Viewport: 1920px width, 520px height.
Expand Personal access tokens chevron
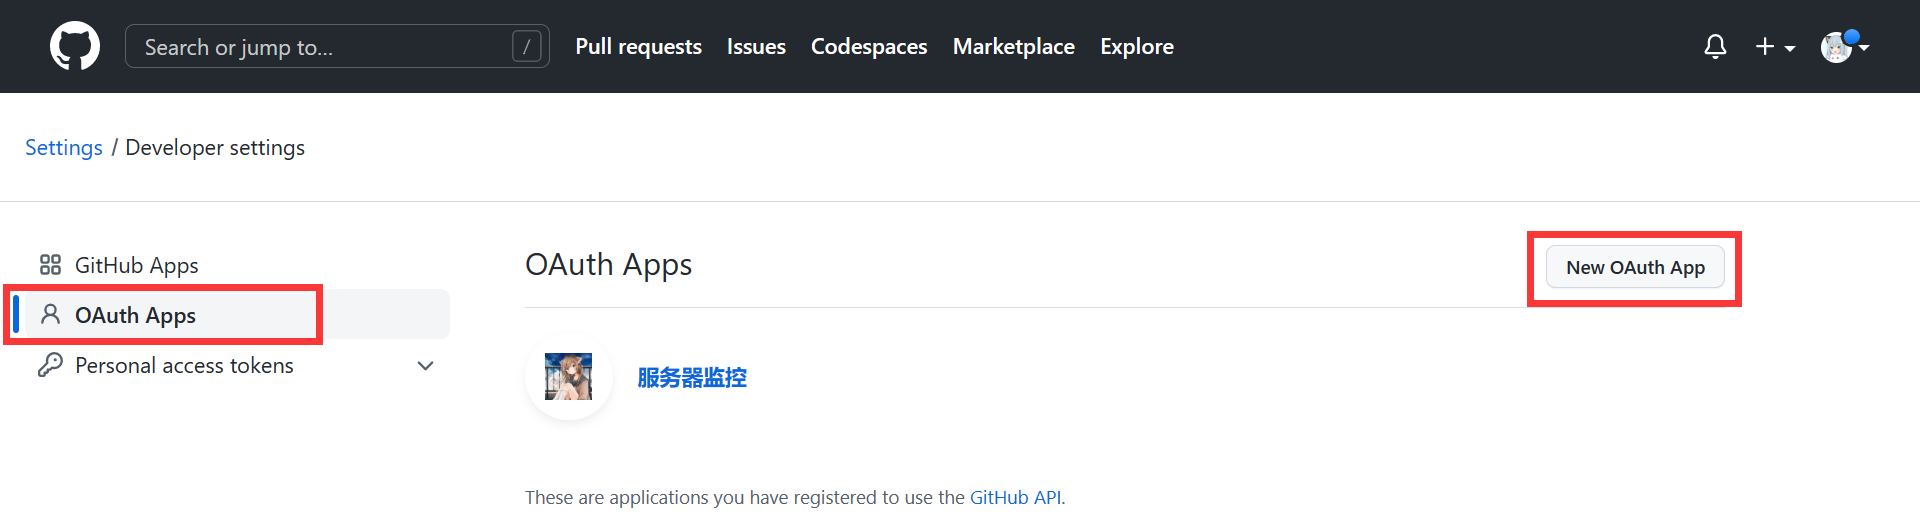point(425,366)
